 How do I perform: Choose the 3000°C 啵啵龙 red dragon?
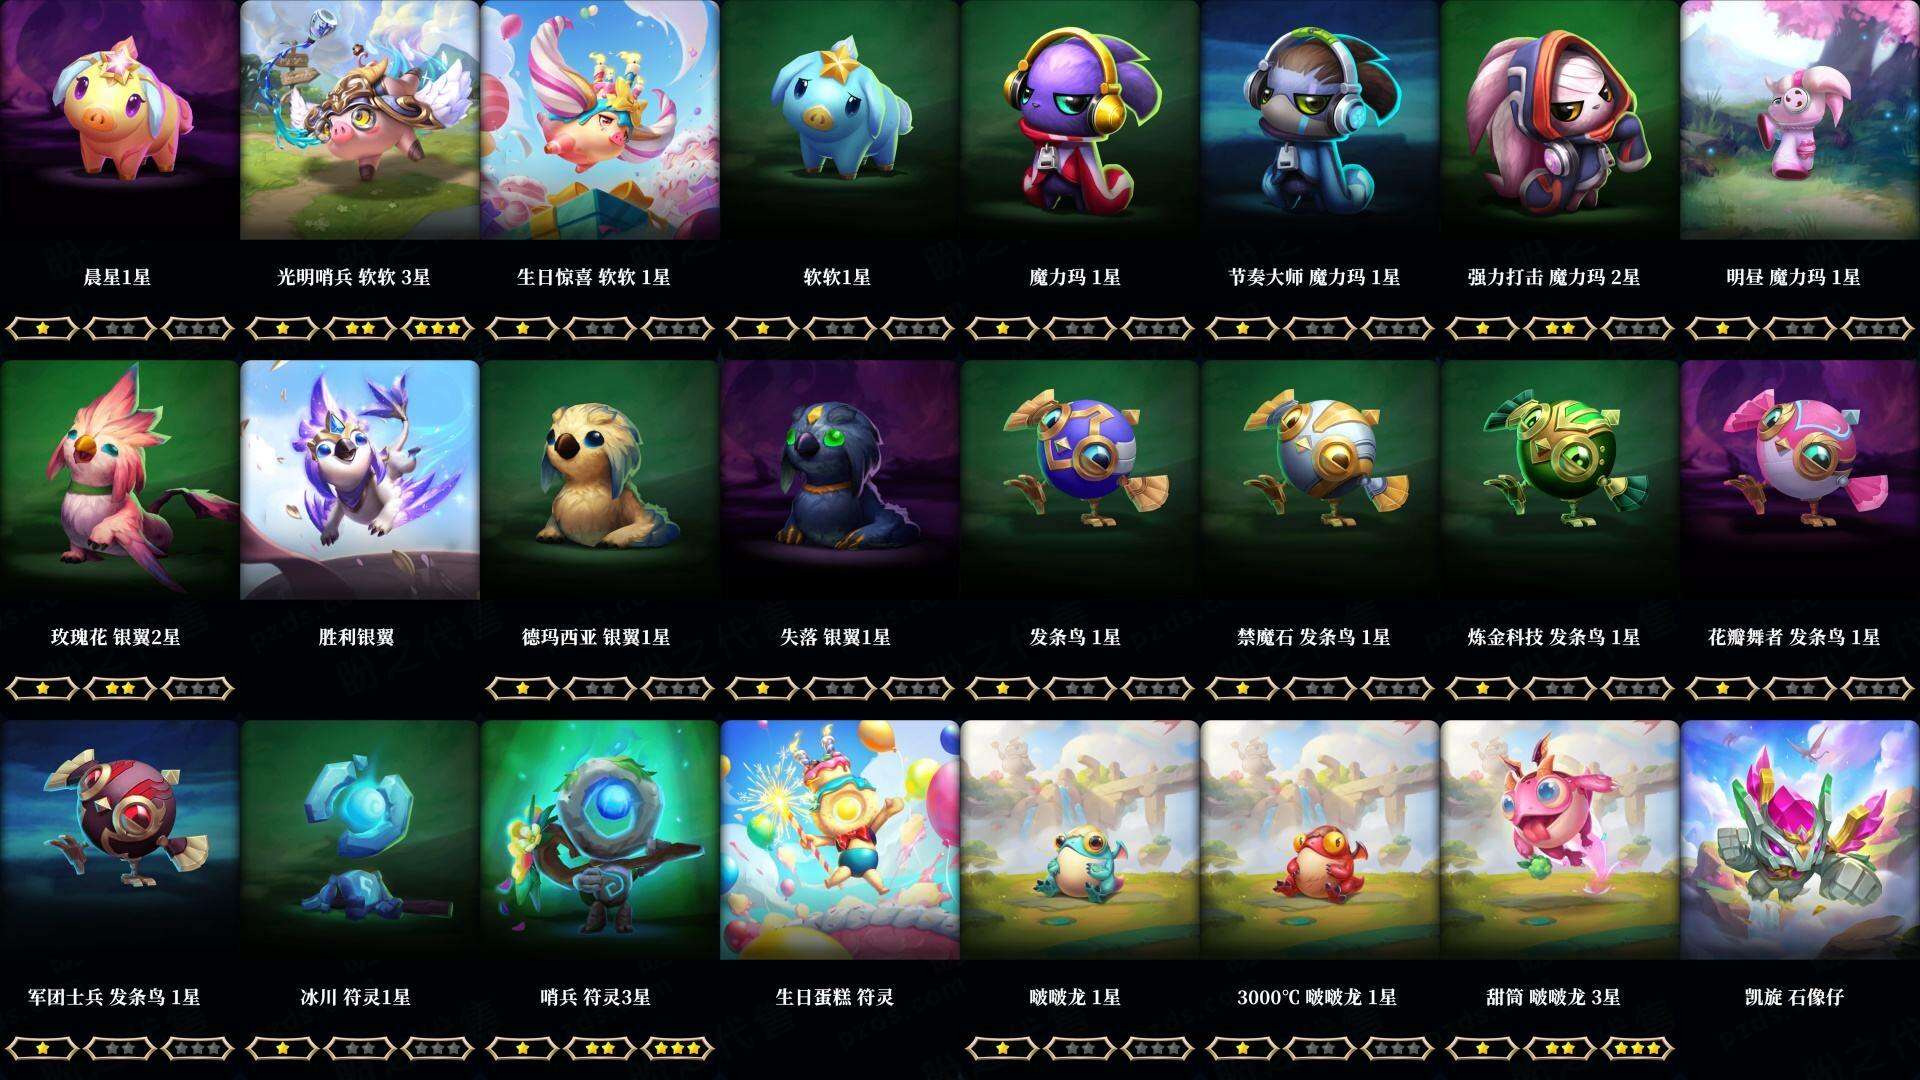(1319, 840)
